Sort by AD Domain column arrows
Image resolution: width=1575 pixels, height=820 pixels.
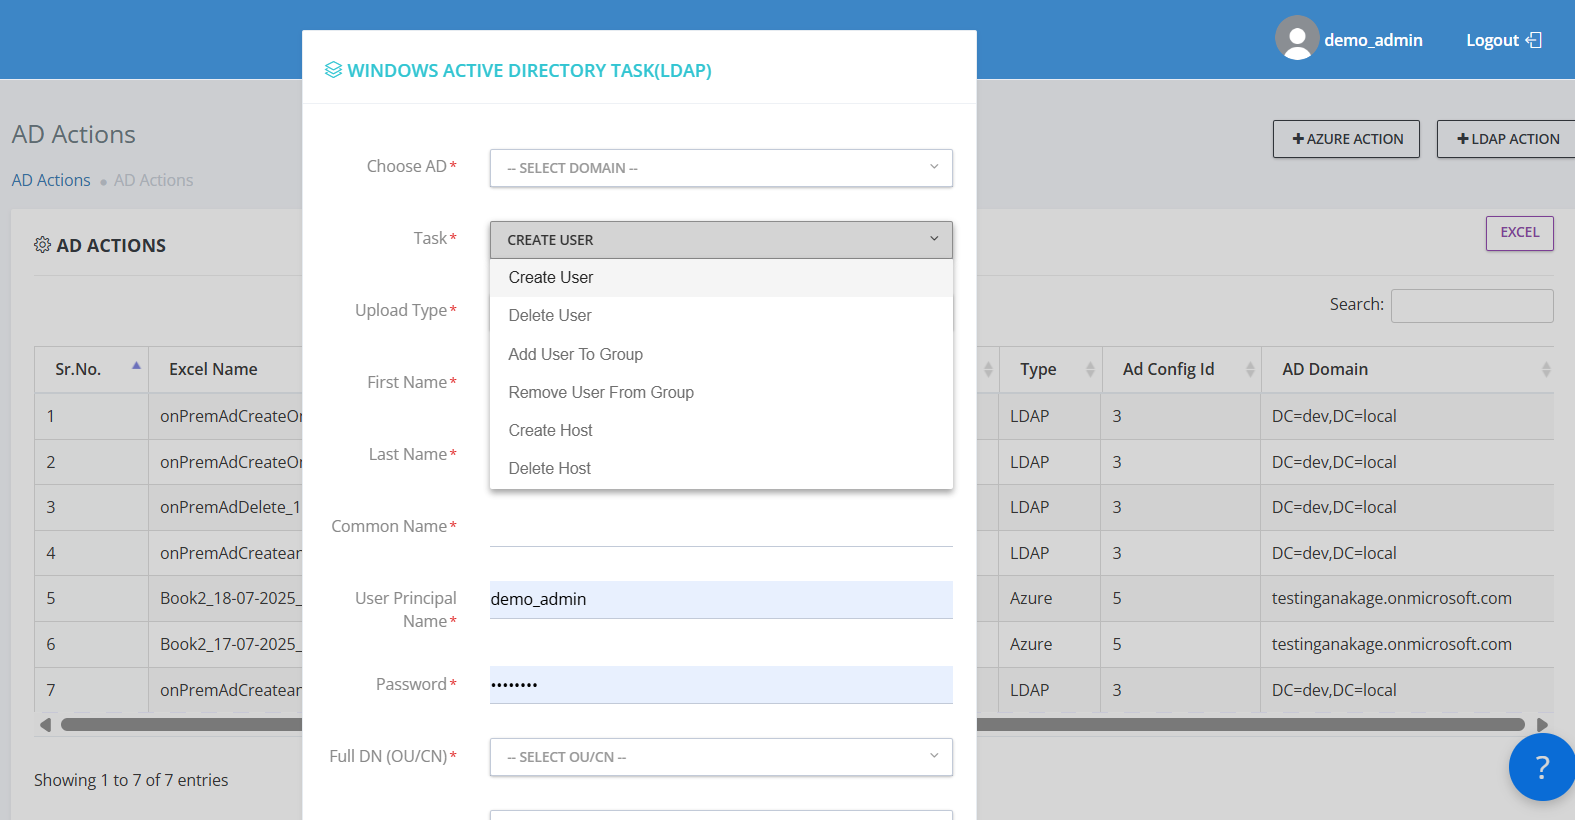(x=1545, y=370)
